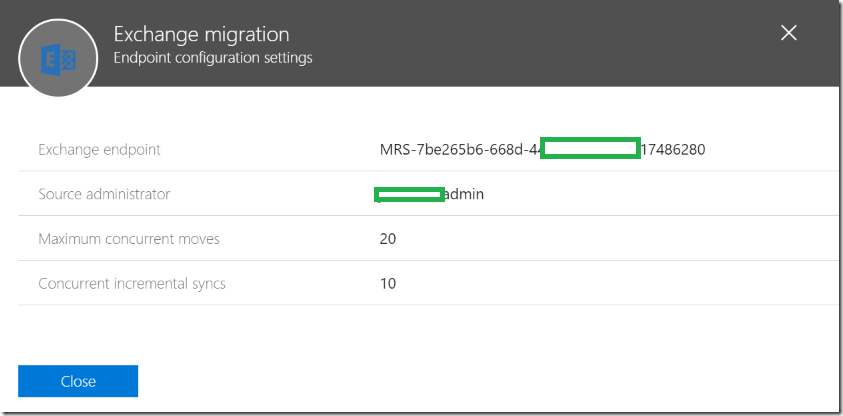Viewport: 843px width, 416px height.
Task: Click the Source administrator label
Action: pos(104,193)
